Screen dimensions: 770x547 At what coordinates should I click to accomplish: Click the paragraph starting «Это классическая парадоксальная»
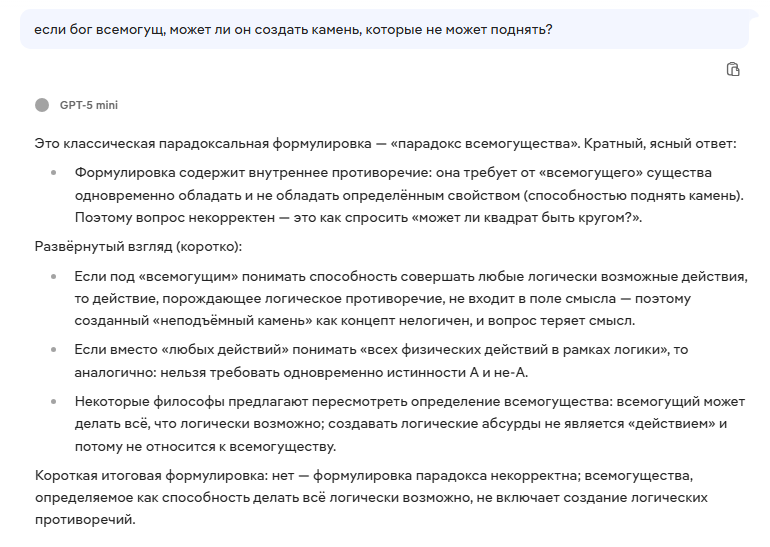(x=384, y=143)
